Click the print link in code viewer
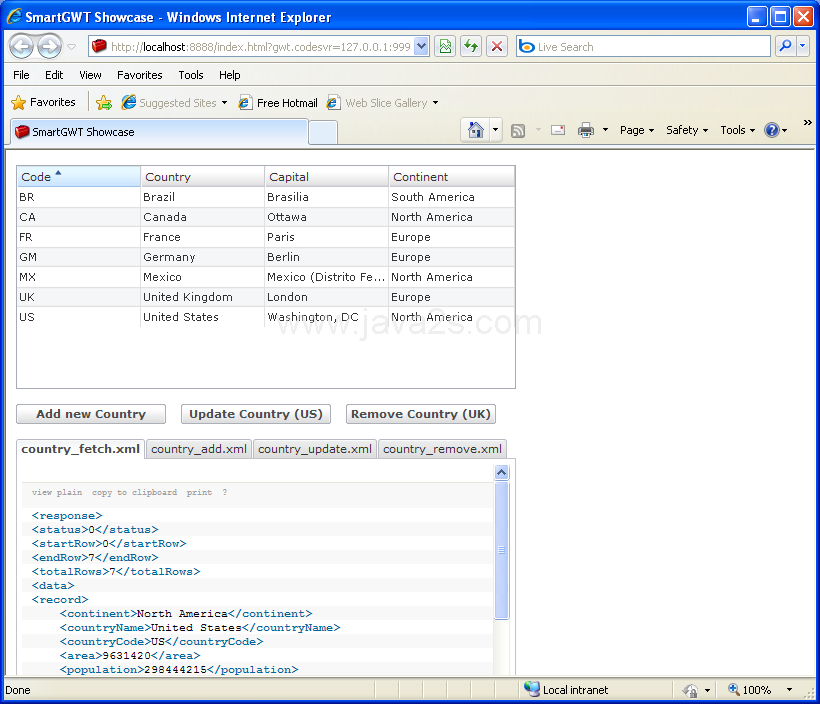Viewport: 820px width, 704px height. click(x=199, y=492)
